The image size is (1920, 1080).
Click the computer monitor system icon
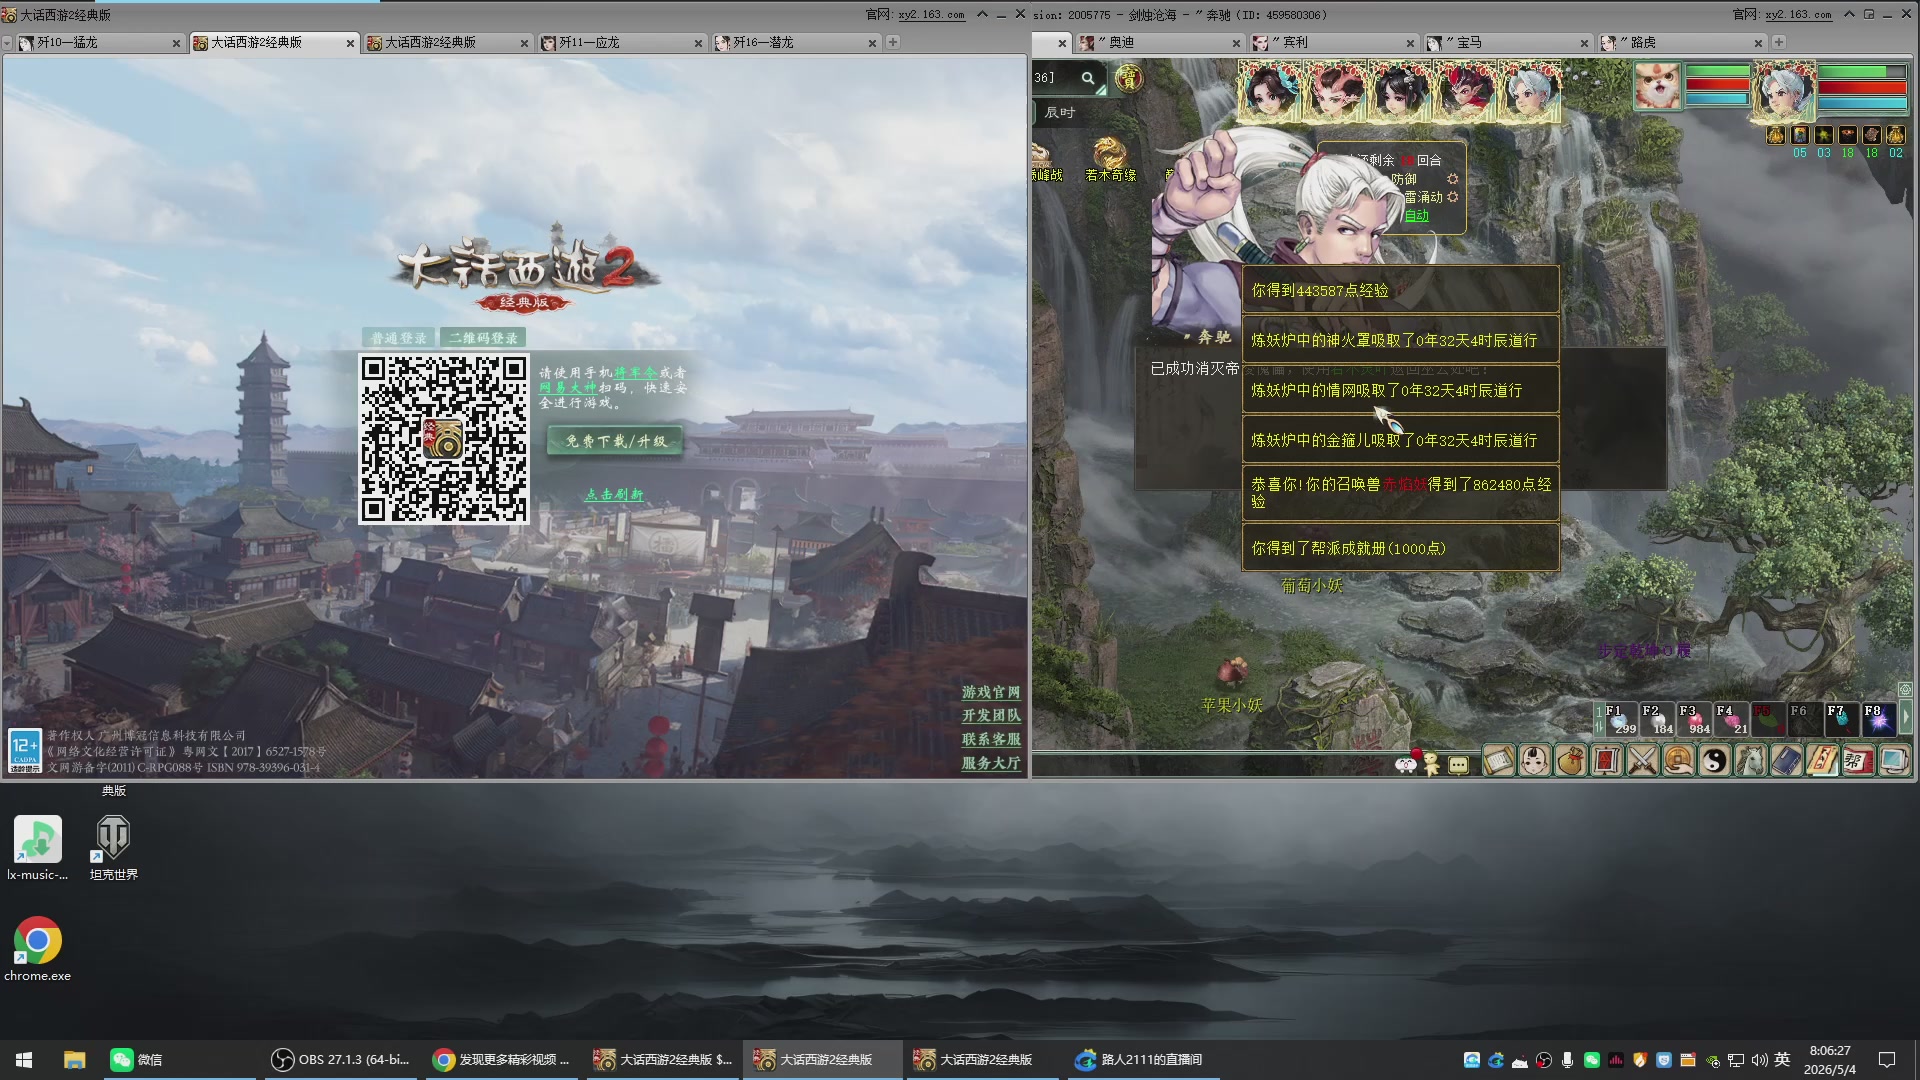click(1893, 761)
